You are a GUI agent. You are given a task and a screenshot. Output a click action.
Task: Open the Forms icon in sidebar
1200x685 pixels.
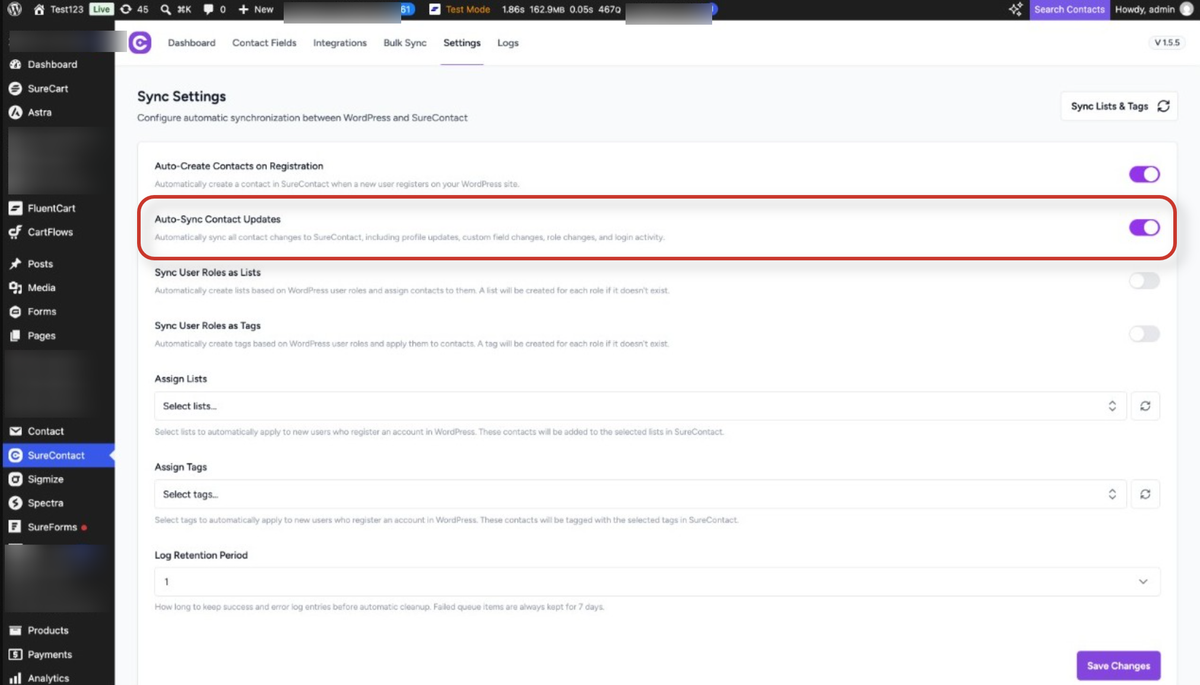pos(15,312)
